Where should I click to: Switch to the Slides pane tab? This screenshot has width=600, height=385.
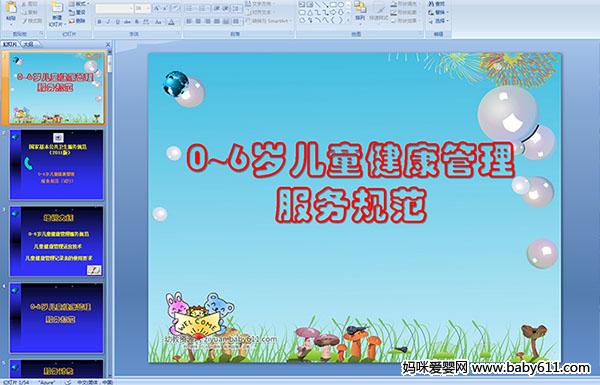click(x=10, y=44)
